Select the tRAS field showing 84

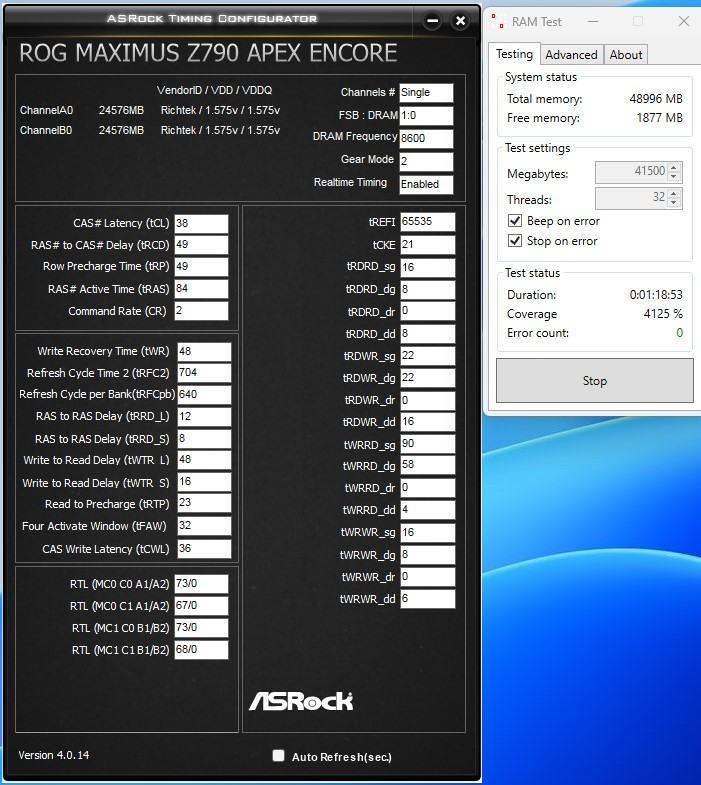(201, 289)
